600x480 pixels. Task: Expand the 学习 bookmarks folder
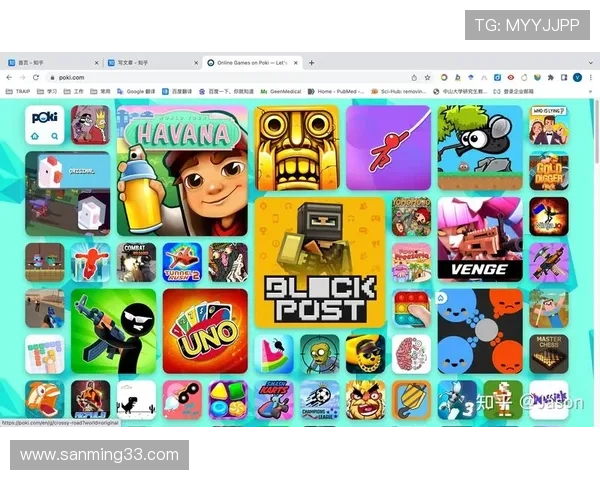tap(47, 91)
